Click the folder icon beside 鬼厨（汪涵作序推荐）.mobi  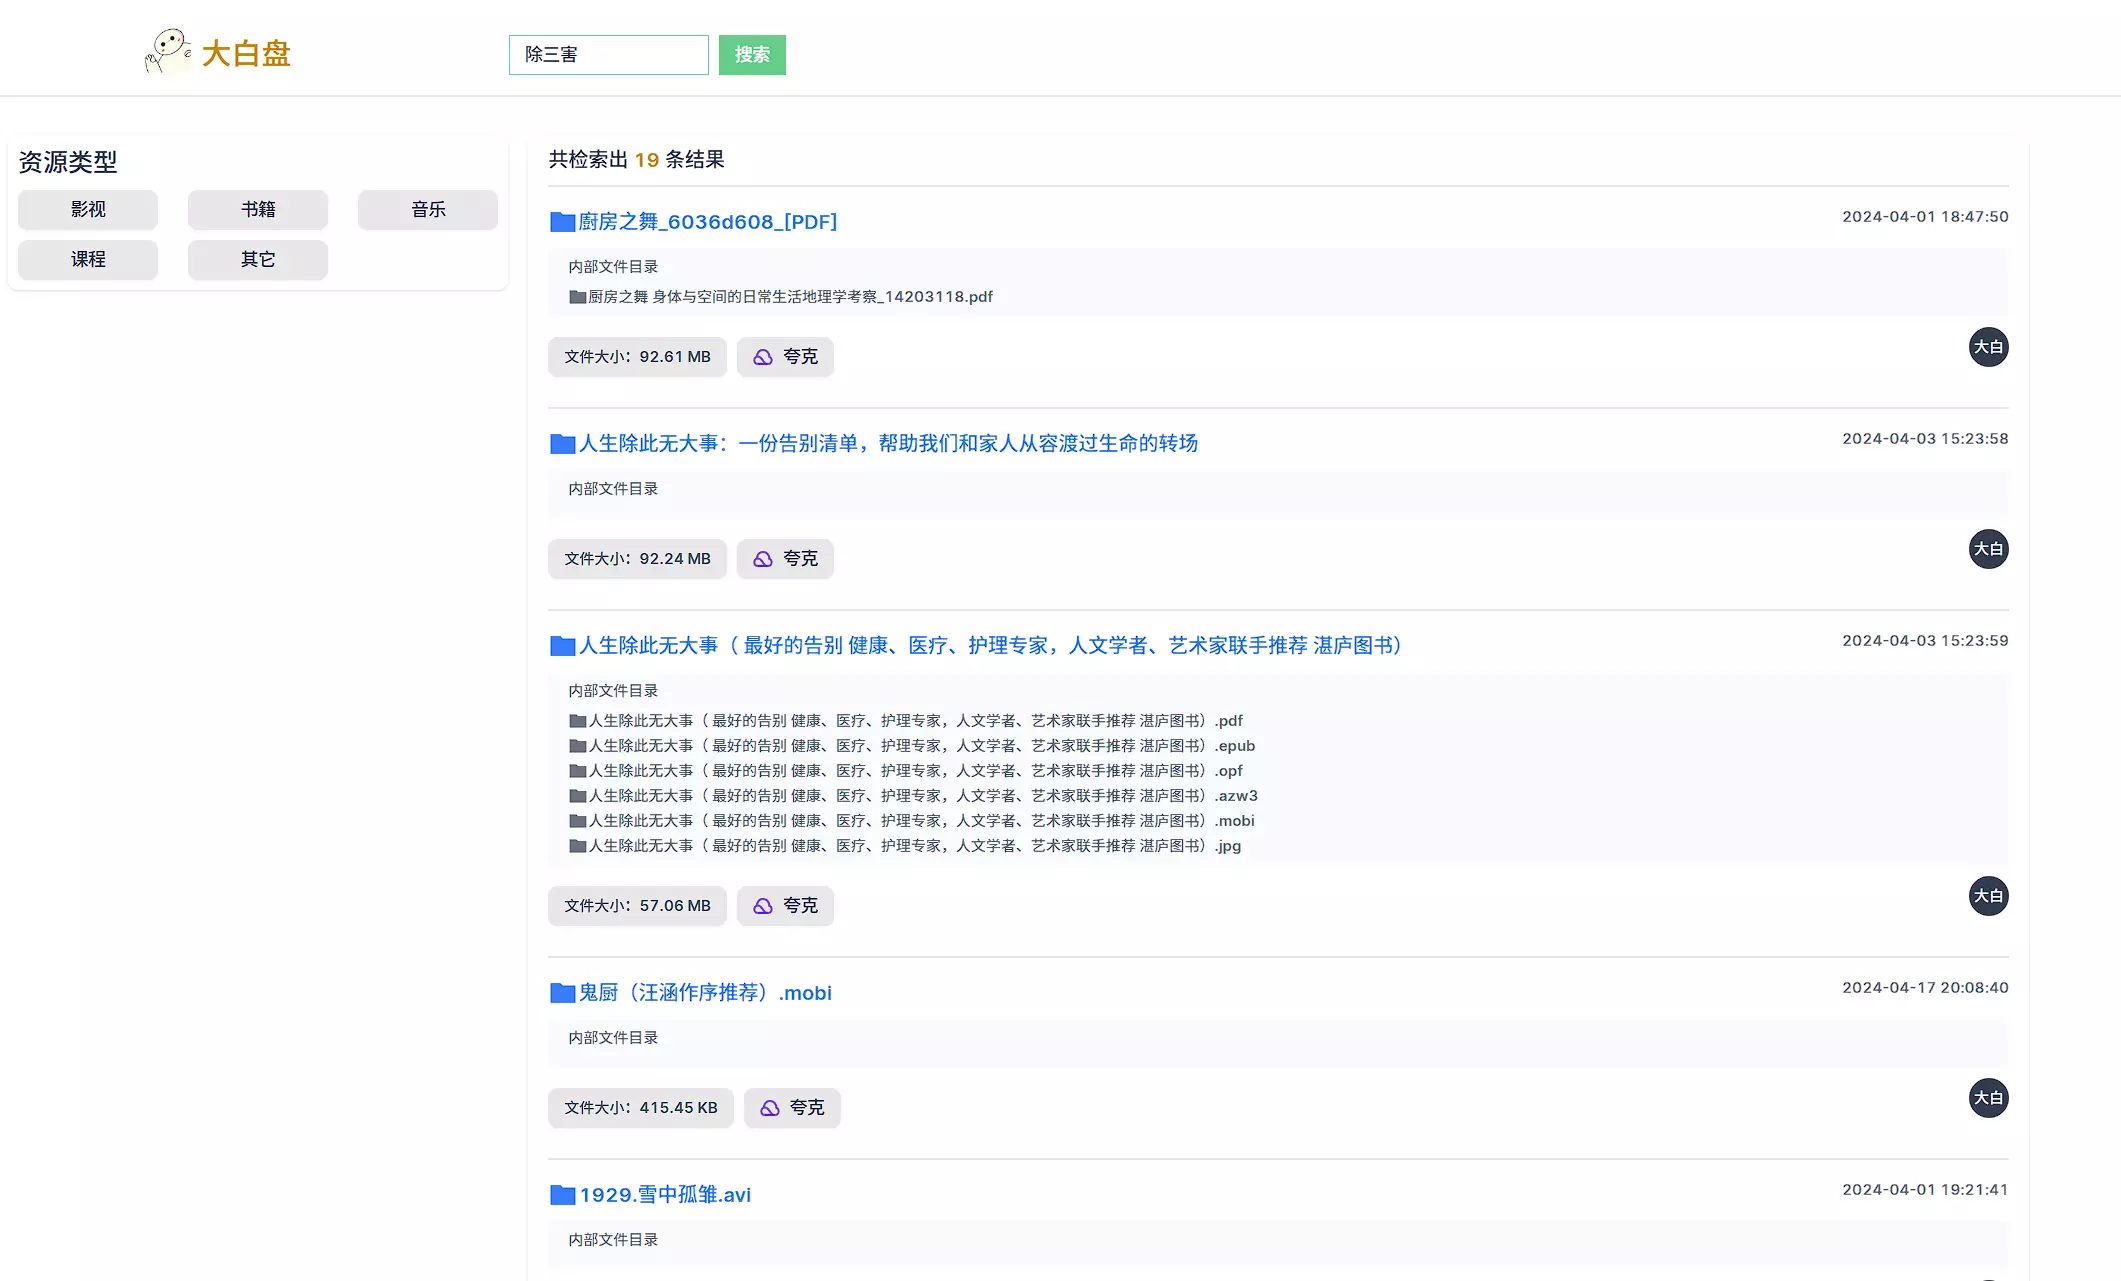562,993
